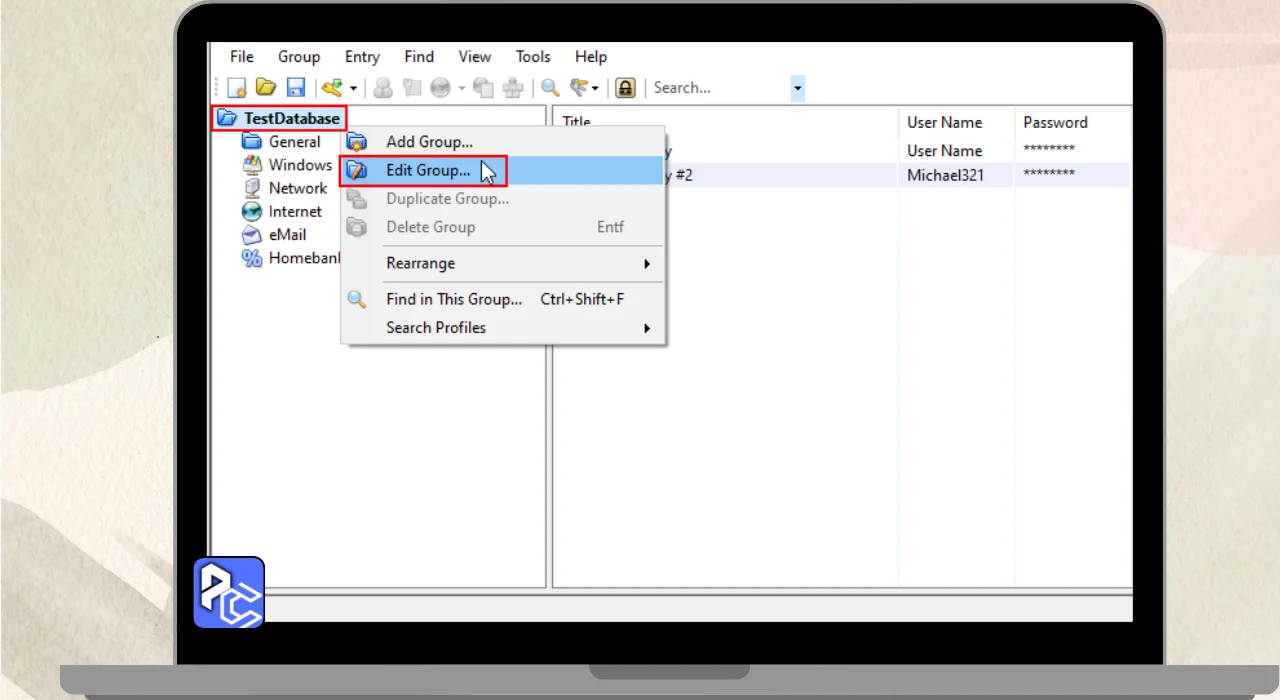Click the New Database toolbar icon
The width and height of the screenshot is (1280, 700).
pos(237,88)
